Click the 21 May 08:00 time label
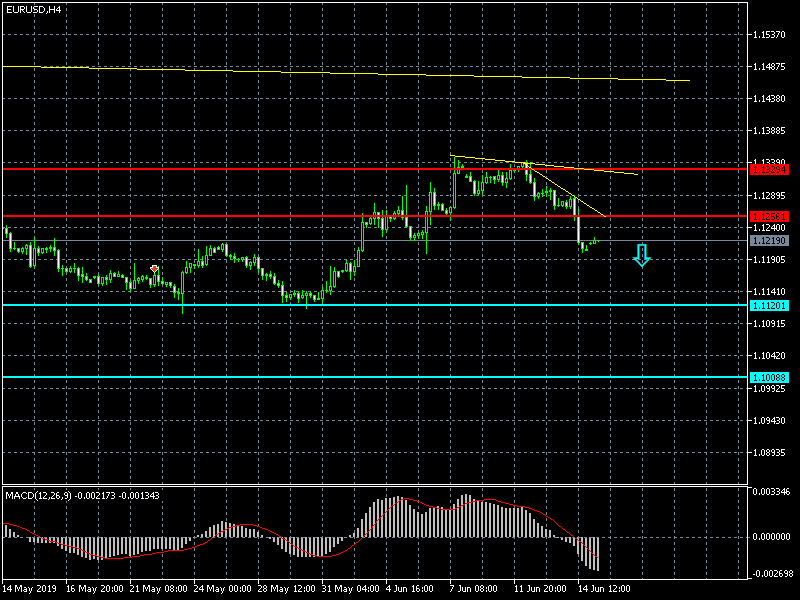 click(159, 589)
